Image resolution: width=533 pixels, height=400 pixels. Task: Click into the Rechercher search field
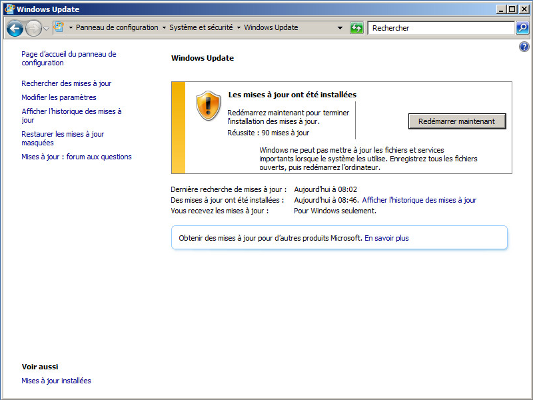click(441, 28)
